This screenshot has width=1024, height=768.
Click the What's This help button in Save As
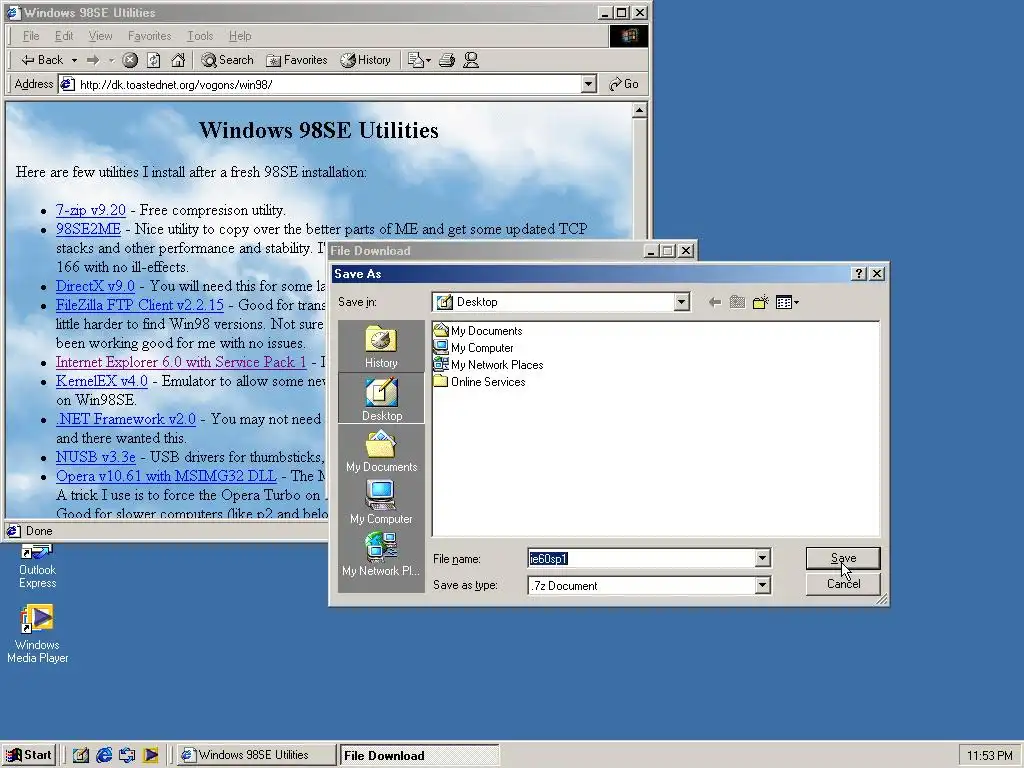point(859,274)
